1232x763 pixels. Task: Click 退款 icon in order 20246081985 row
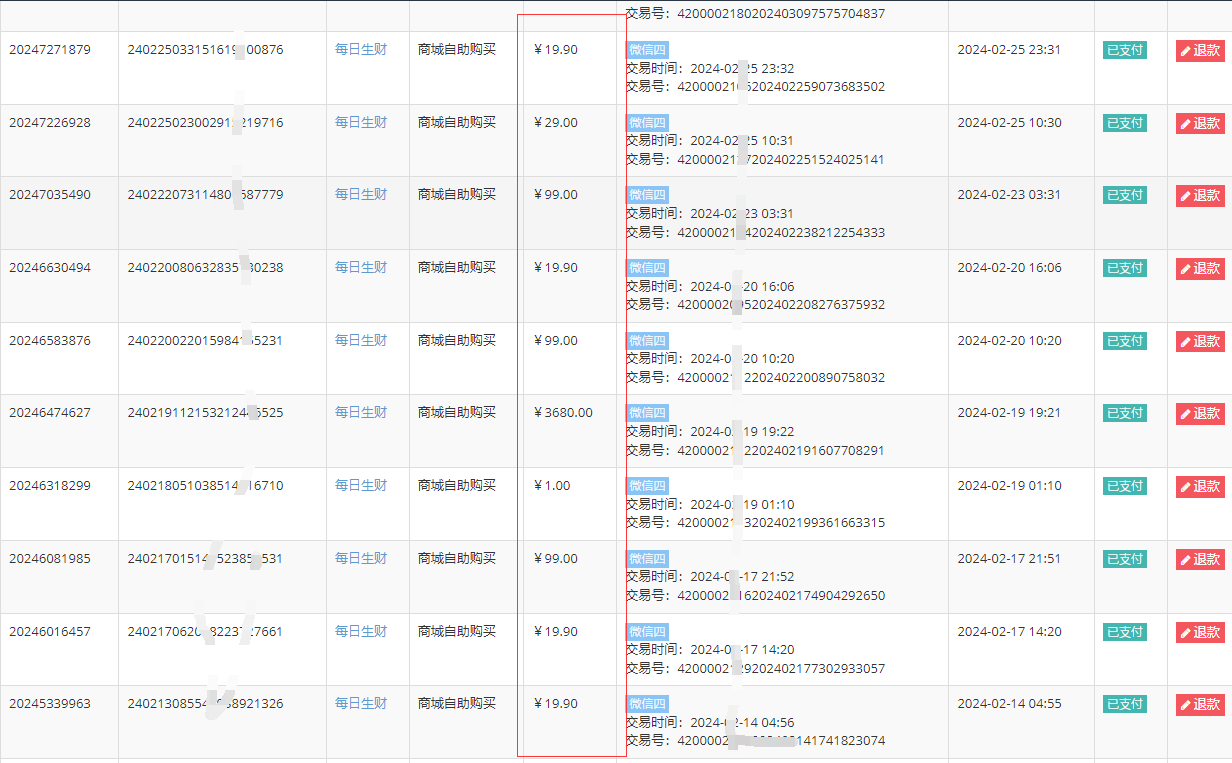point(1186,560)
